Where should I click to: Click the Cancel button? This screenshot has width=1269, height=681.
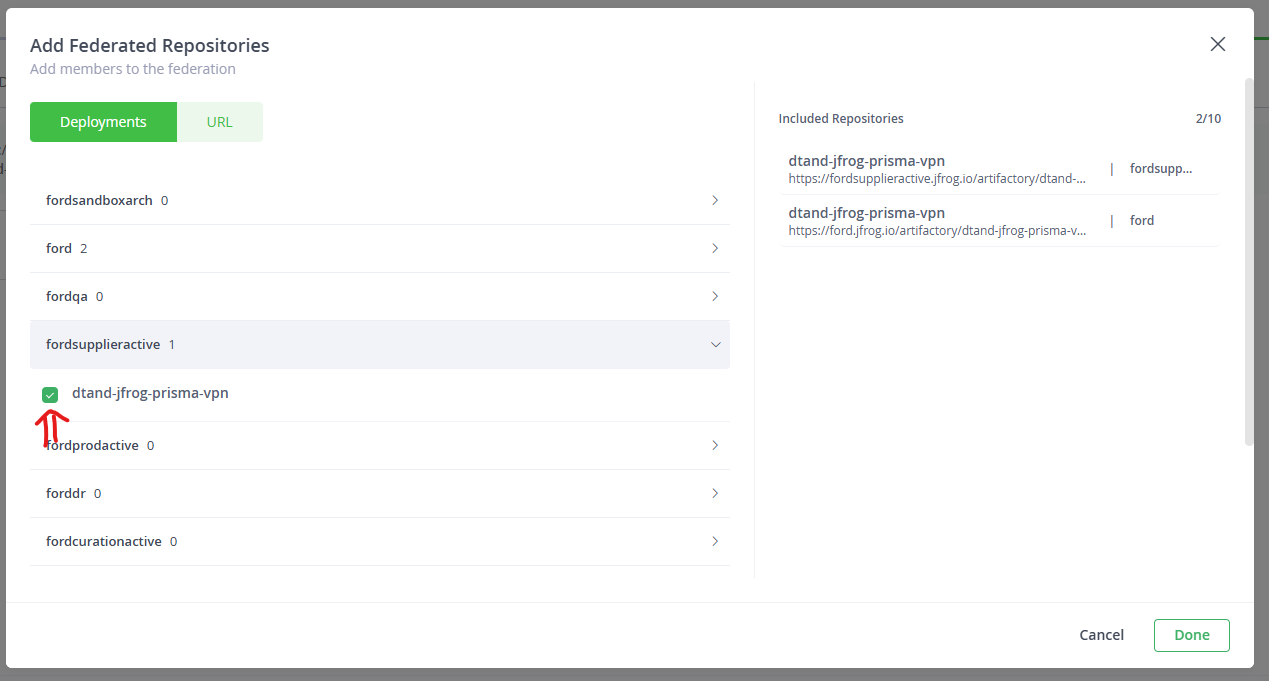pyautogui.click(x=1101, y=635)
